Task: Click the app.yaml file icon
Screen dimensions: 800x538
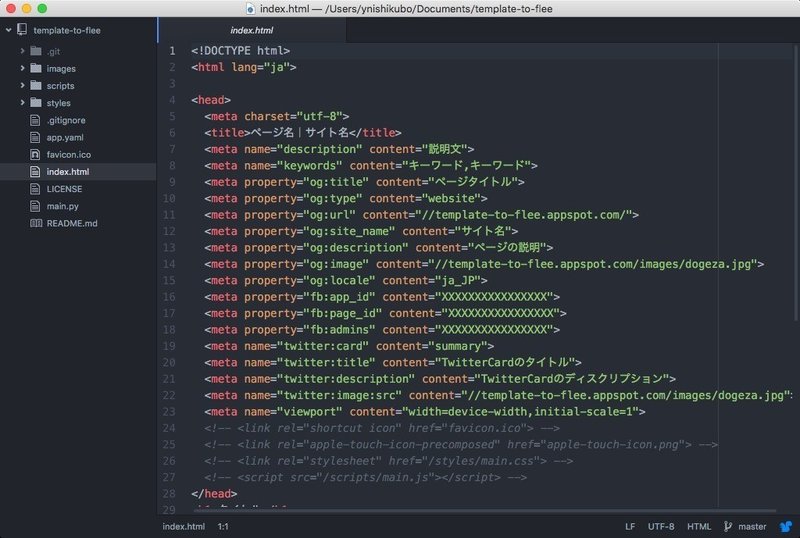Action: click(x=35, y=137)
